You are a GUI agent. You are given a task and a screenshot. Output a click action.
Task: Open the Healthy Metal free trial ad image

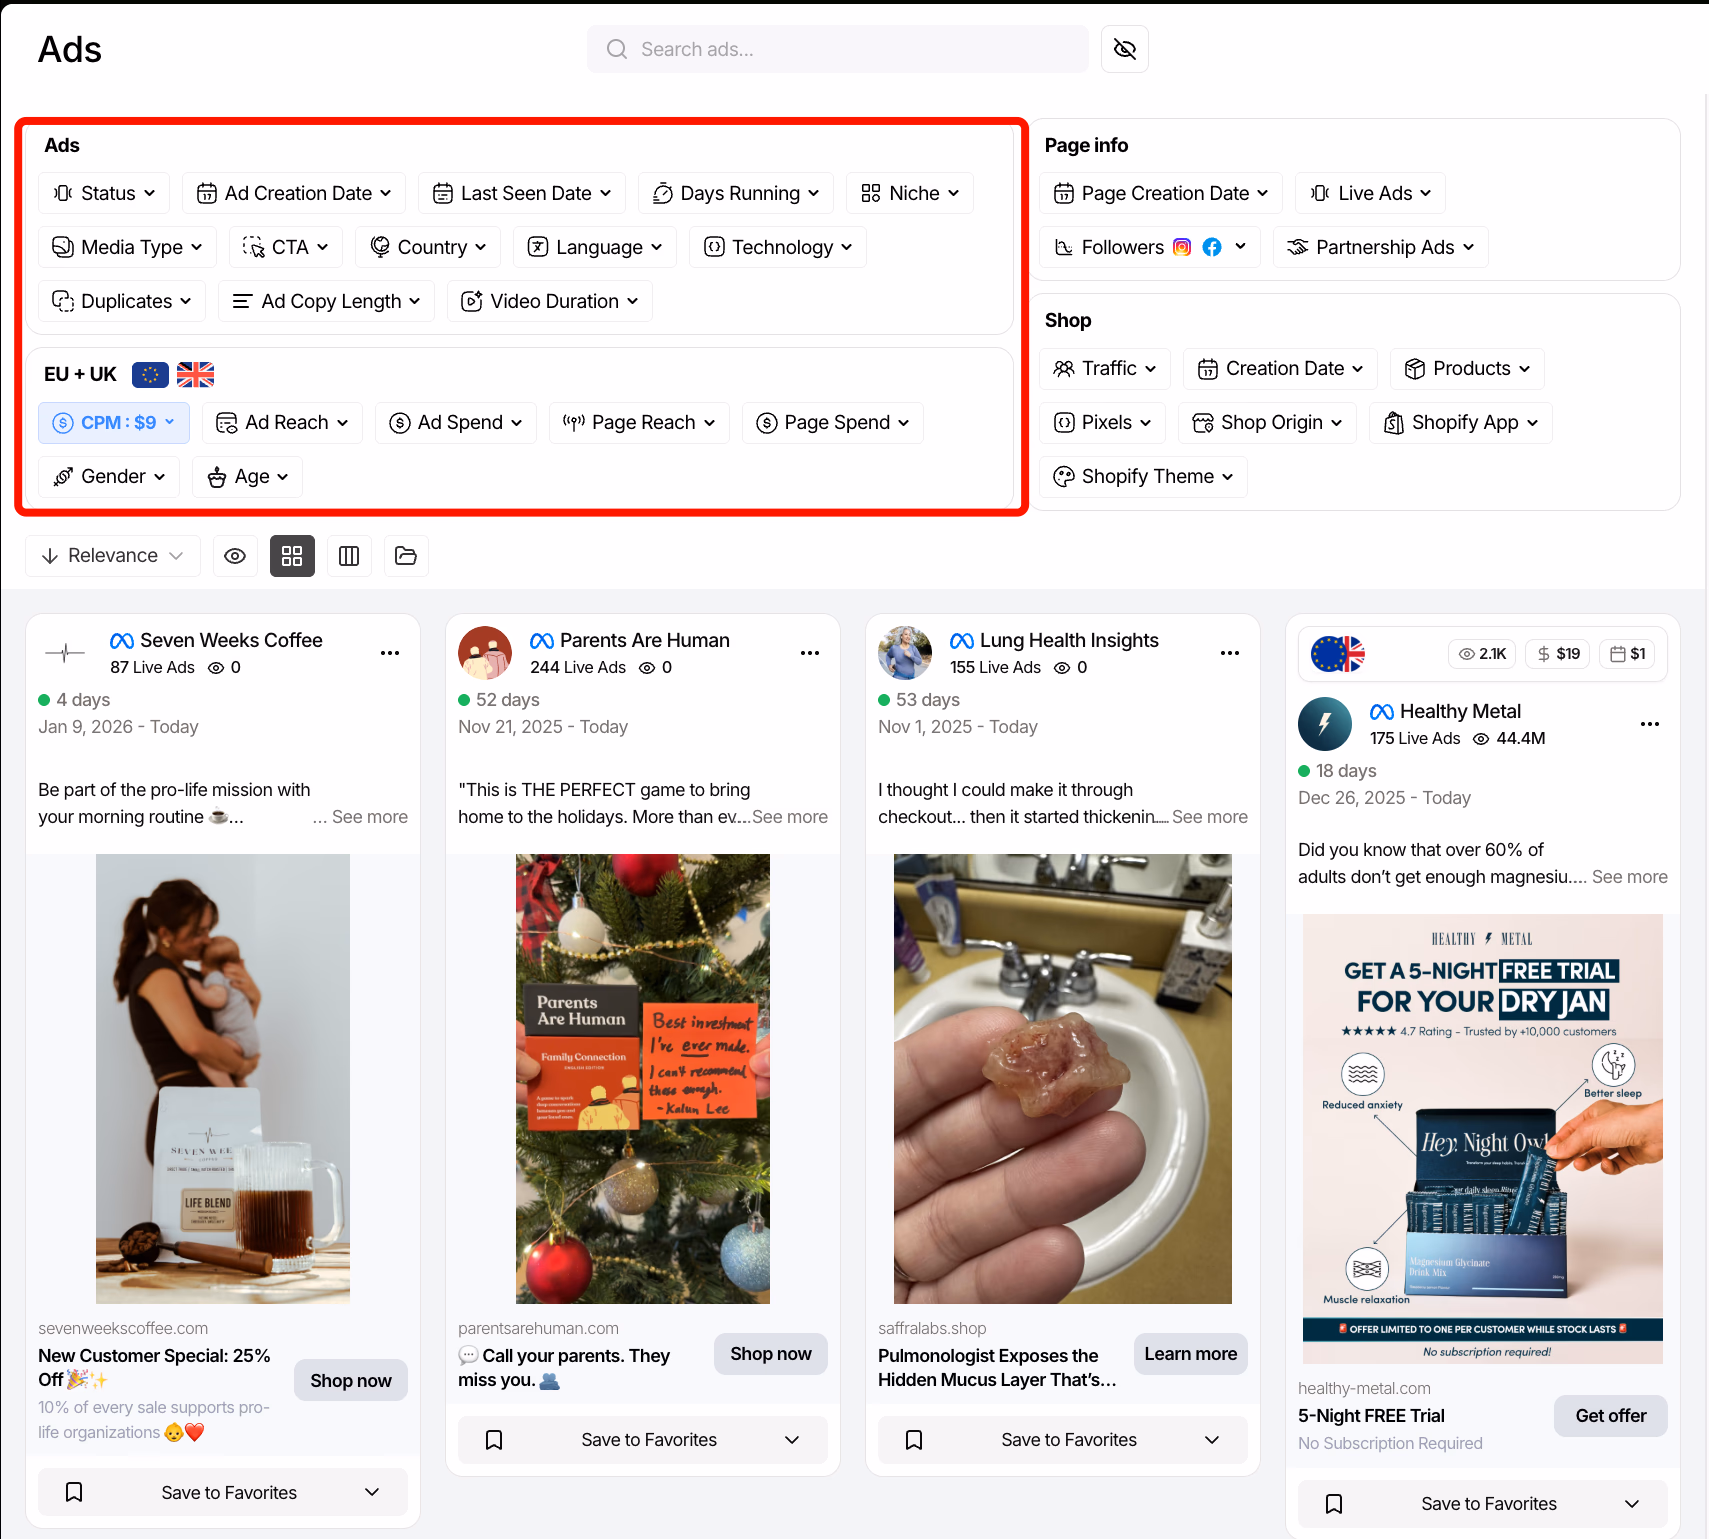tap(1483, 1139)
